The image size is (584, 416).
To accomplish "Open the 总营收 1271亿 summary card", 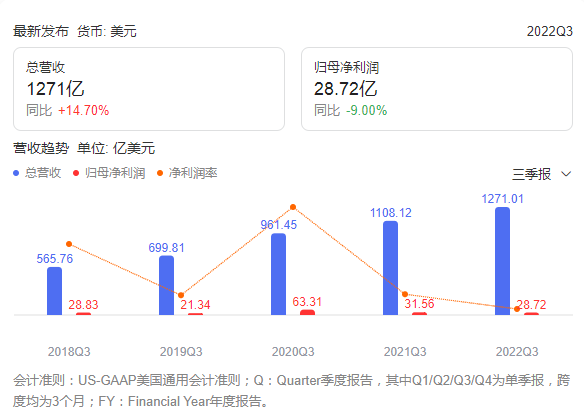I will [x=149, y=89].
